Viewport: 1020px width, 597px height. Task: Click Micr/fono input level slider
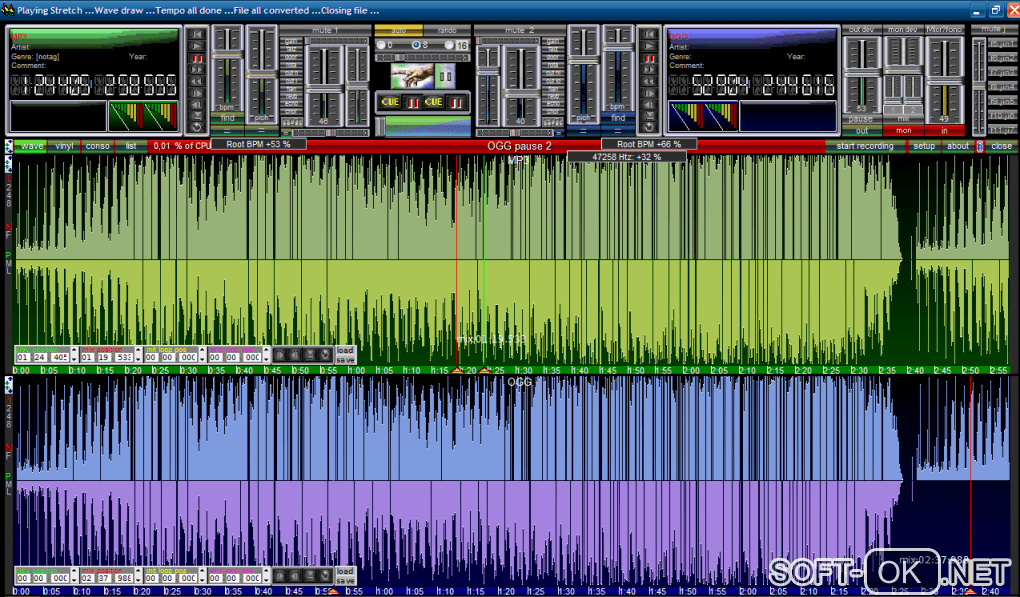click(x=945, y=78)
